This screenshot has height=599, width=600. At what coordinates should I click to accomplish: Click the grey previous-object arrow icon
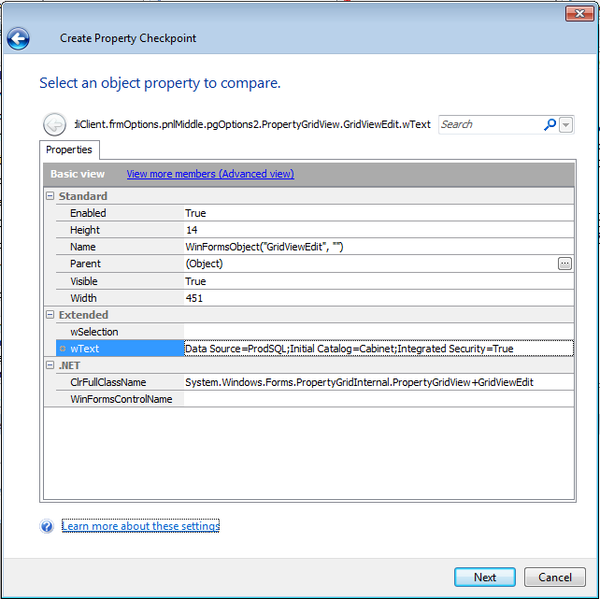[54, 125]
